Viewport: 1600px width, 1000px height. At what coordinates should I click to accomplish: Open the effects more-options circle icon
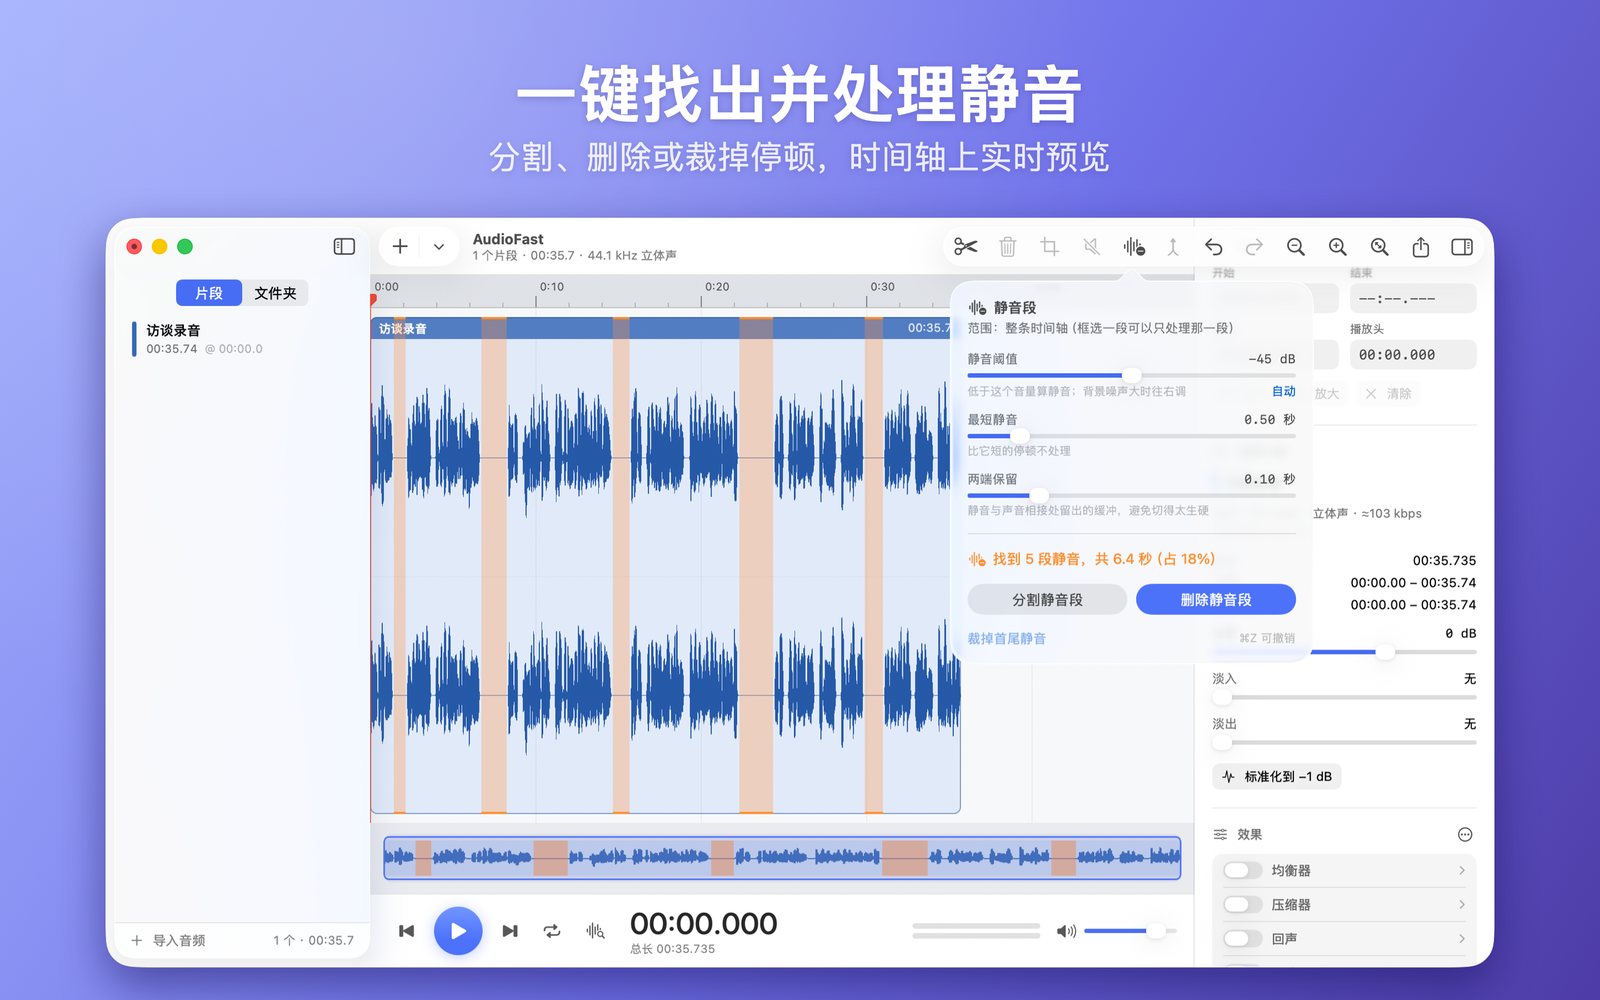tap(1465, 835)
